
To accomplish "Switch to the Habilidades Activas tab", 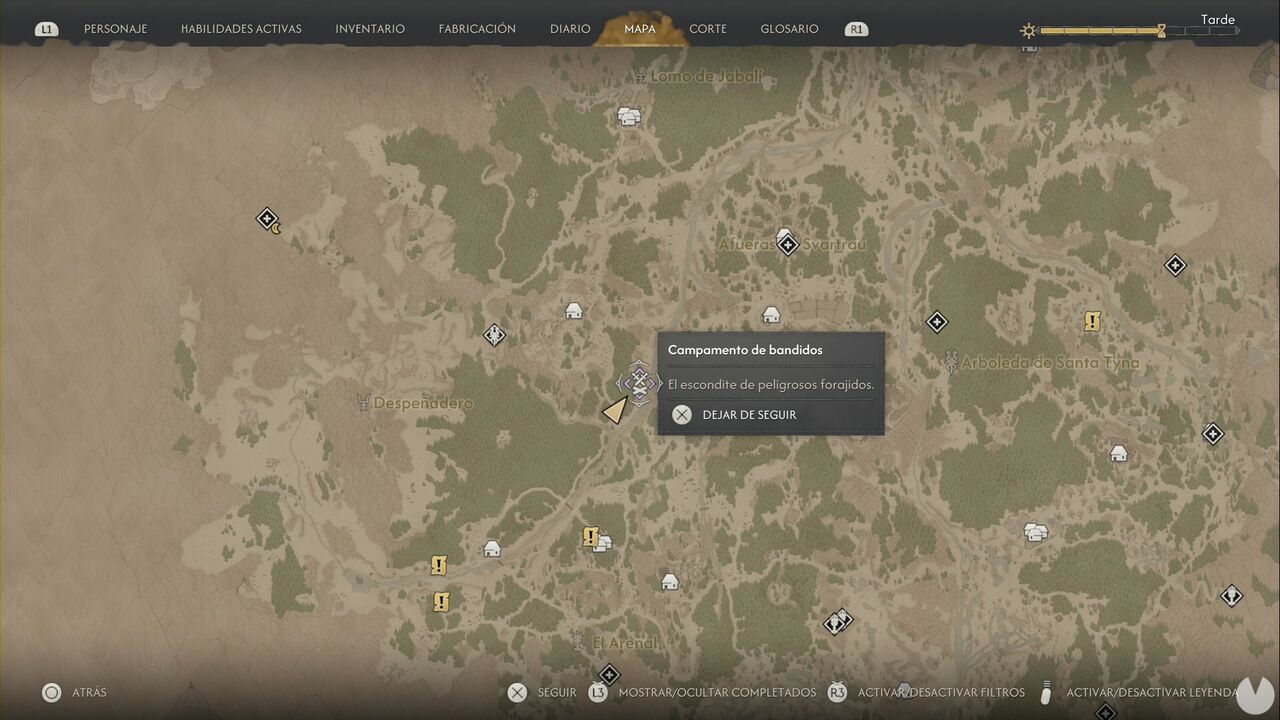I will pos(241,29).
